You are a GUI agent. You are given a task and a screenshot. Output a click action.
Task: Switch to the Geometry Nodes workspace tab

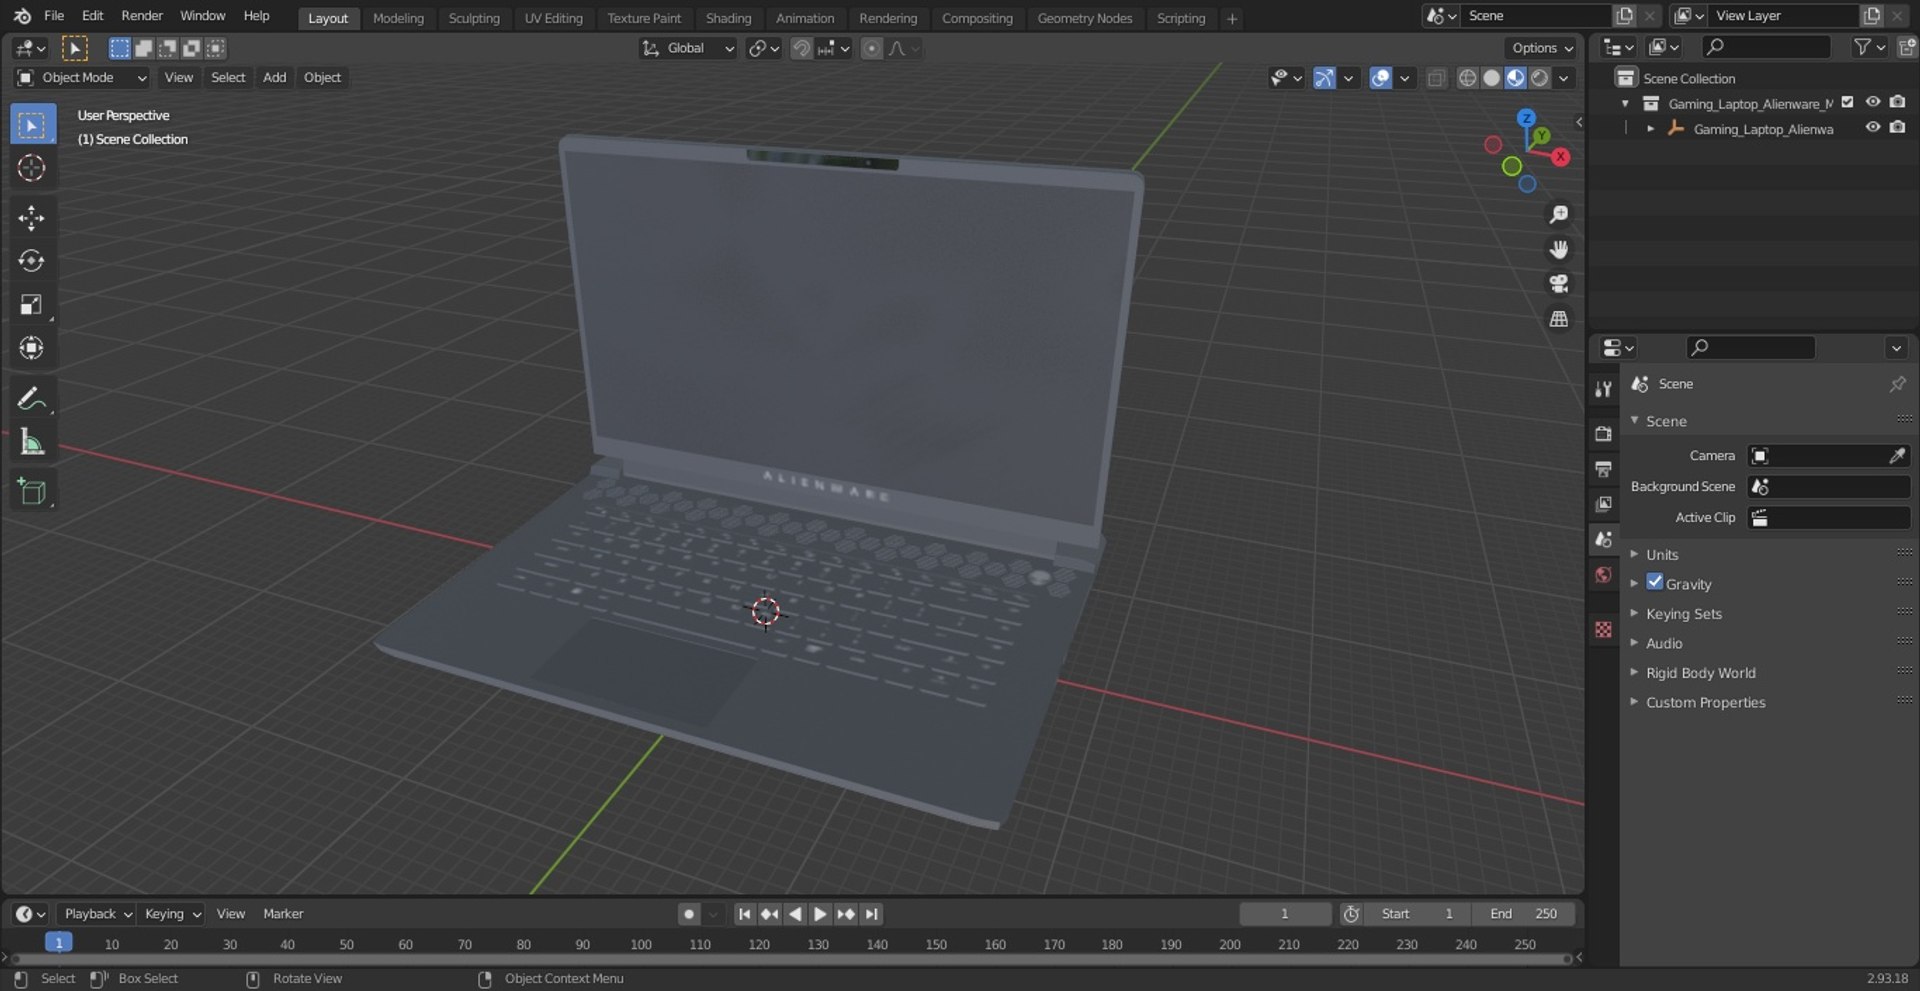coord(1084,18)
